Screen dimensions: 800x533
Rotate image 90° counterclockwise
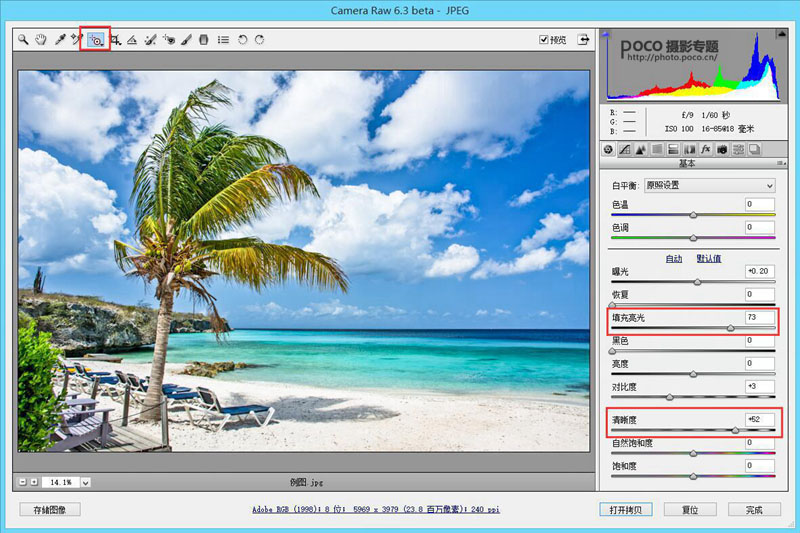tap(242, 39)
